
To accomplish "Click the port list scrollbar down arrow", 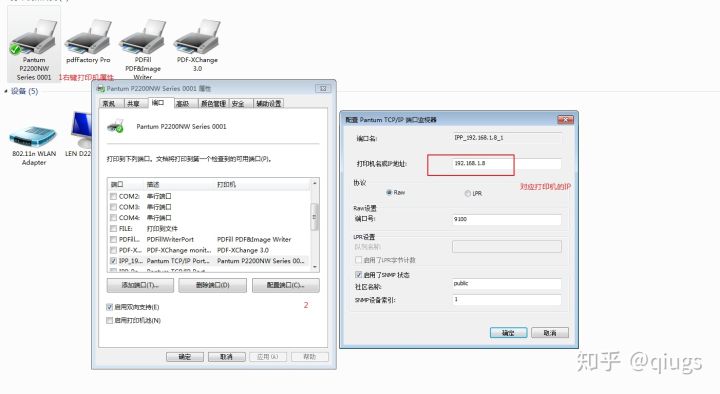I will pos(315,267).
